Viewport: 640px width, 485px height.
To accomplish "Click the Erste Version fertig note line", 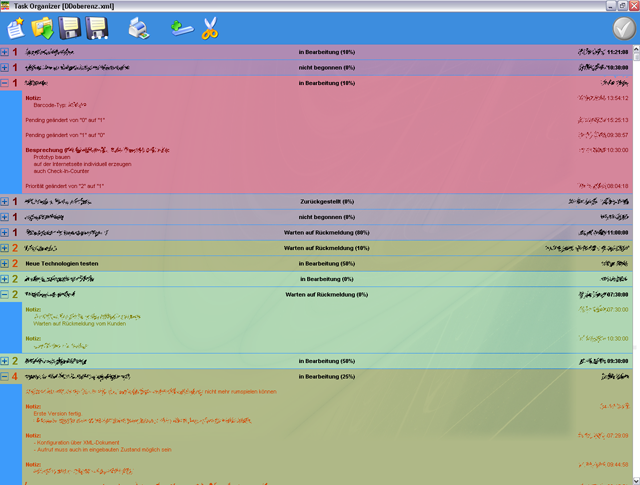I will point(58,414).
